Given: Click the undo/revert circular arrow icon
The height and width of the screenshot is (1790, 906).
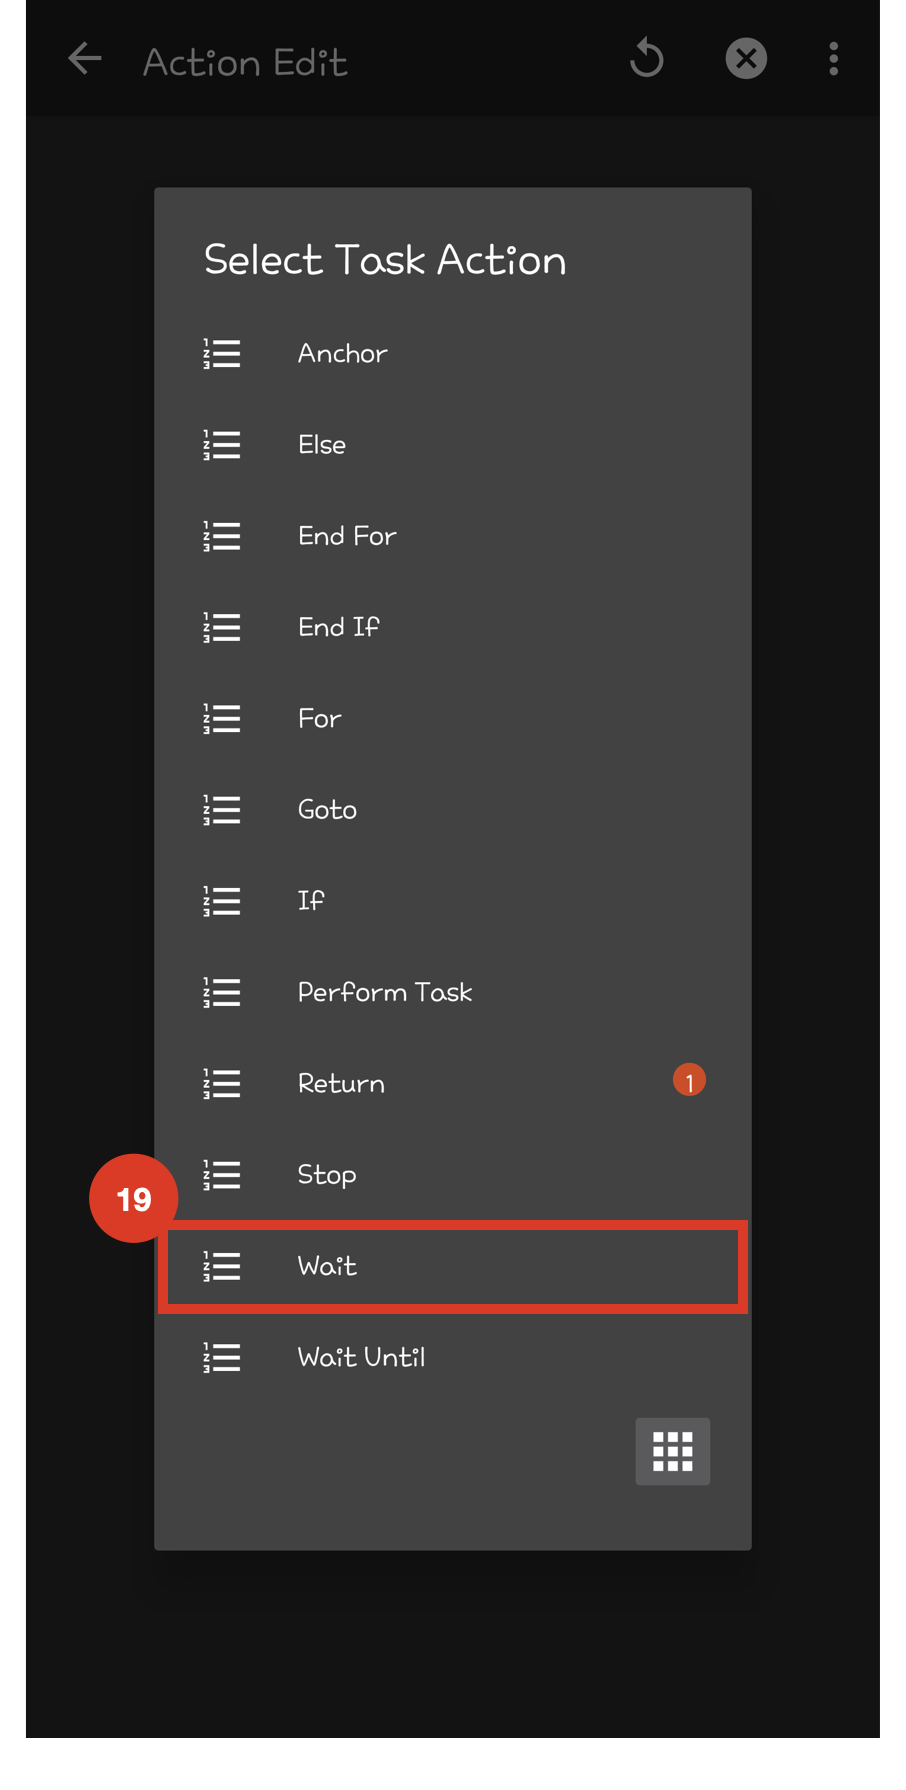Looking at the screenshot, I should [647, 59].
